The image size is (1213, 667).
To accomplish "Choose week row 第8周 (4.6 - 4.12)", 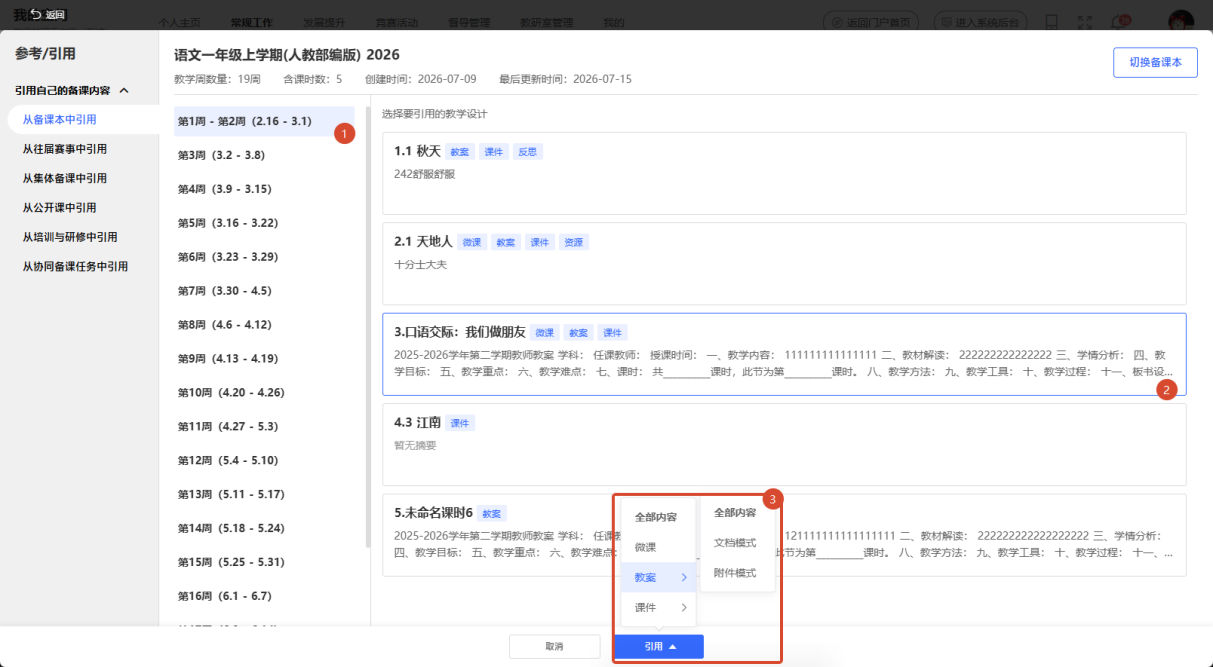I will pos(264,325).
